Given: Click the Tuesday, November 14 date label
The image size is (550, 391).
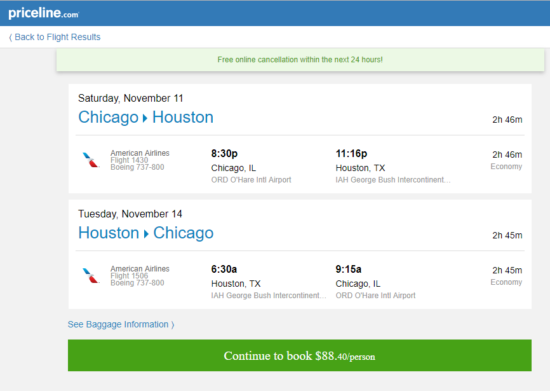Looking at the screenshot, I should 130,214.
